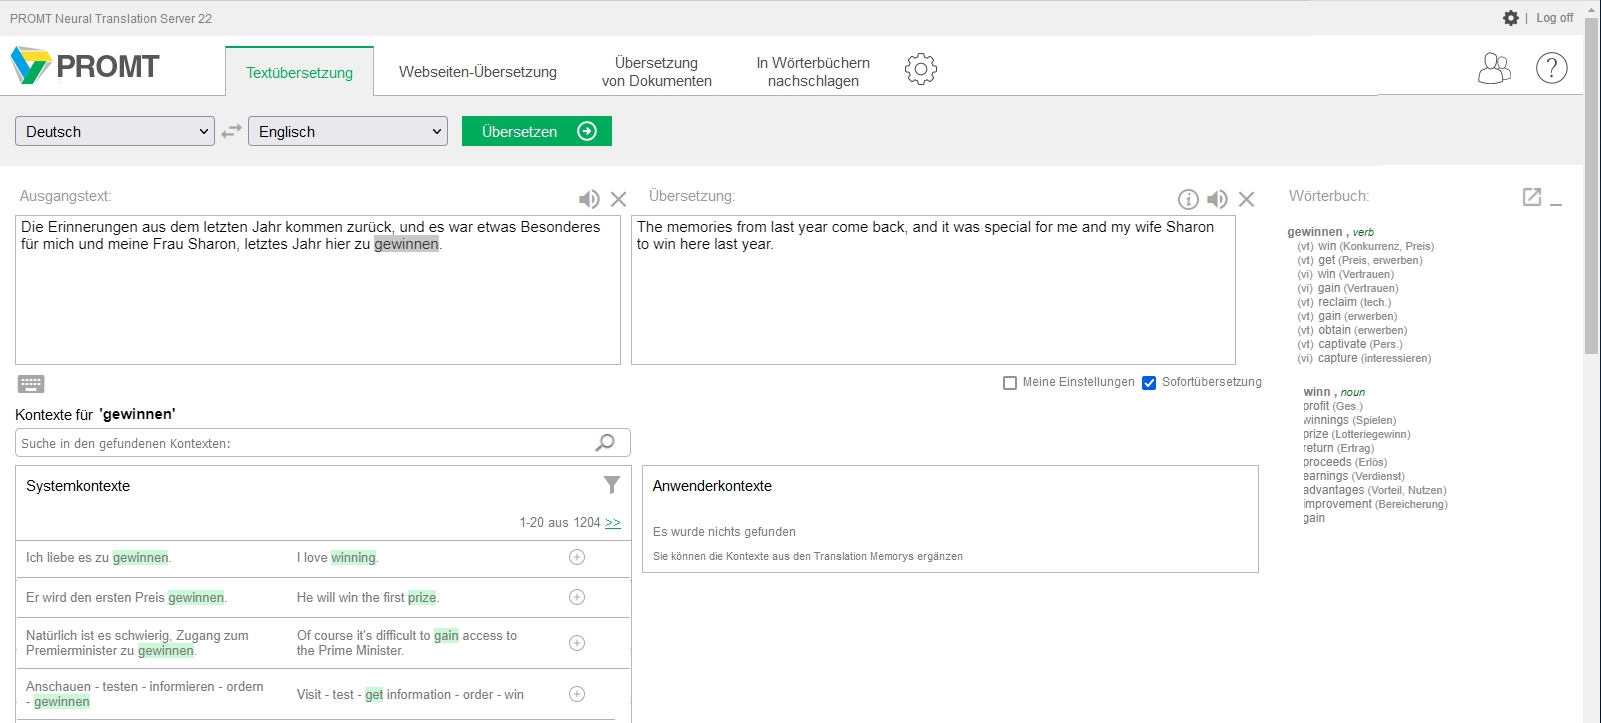Image resolution: width=1601 pixels, height=723 pixels.
Task: Play audio of the source text
Action: coord(589,199)
